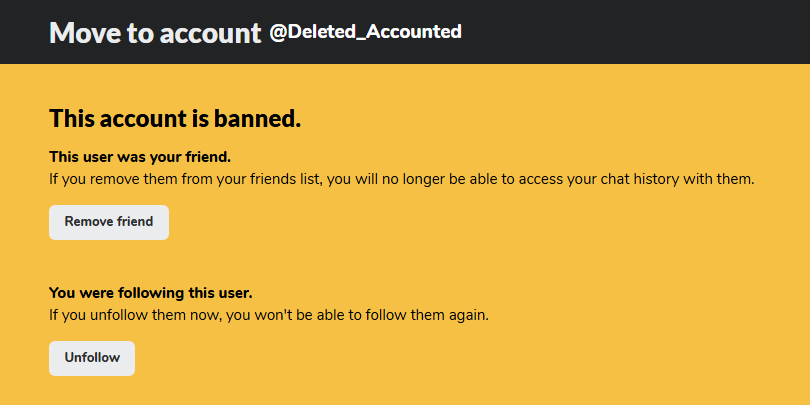Click "This account" in the banned heading
810x405 pixels.
117,119
